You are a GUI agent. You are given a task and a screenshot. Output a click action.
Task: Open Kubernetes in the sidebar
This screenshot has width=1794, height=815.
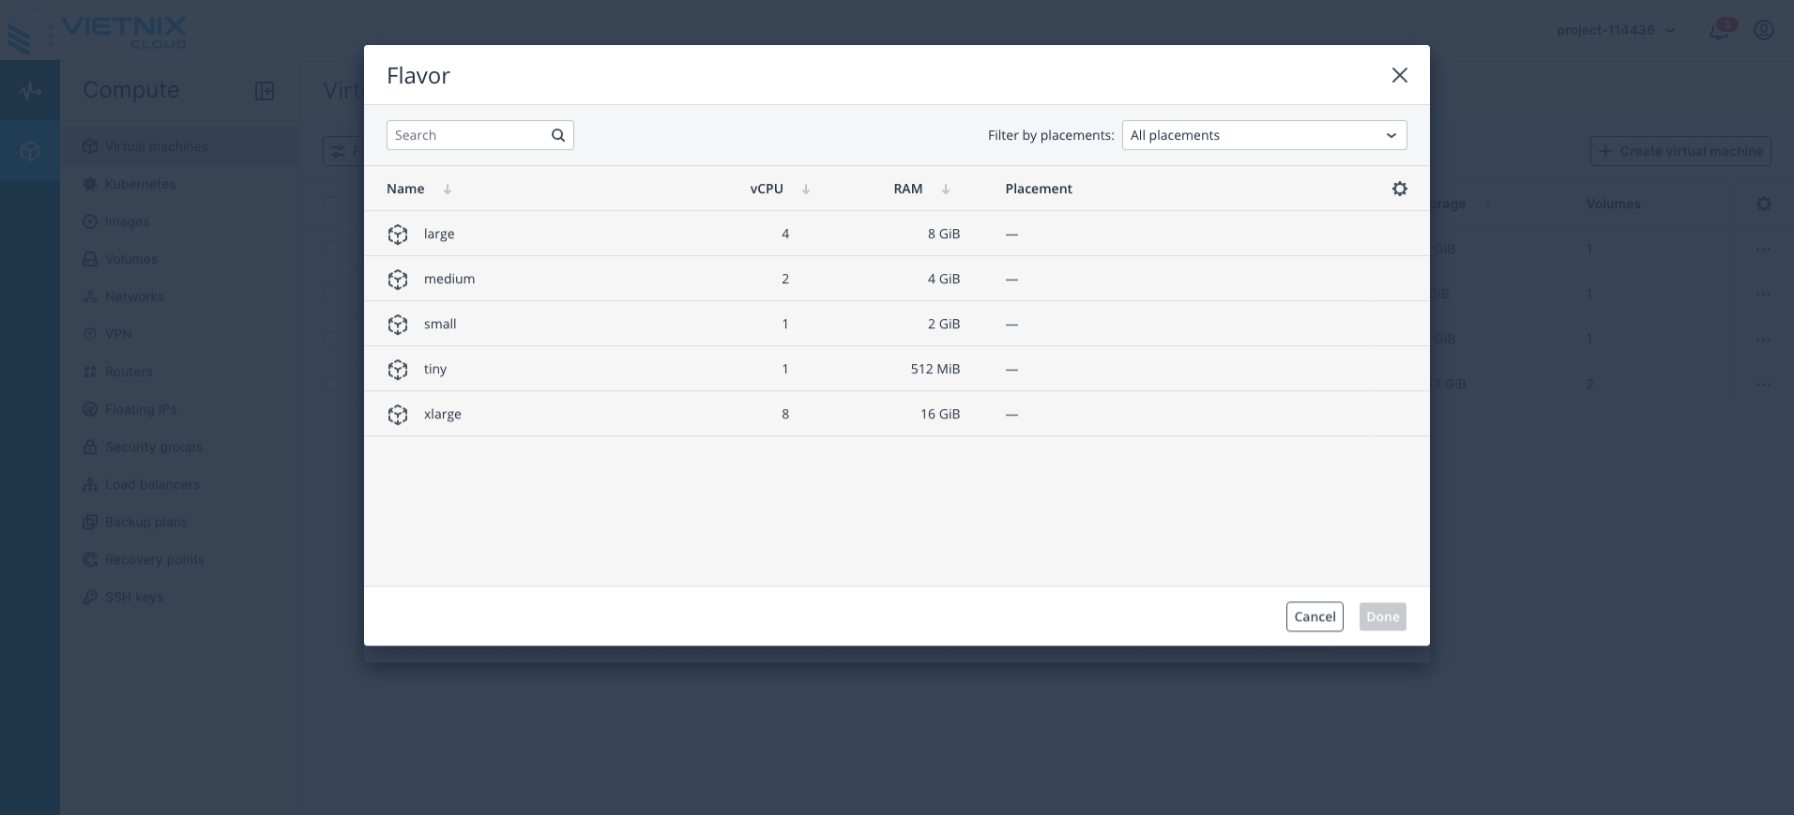click(180, 184)
